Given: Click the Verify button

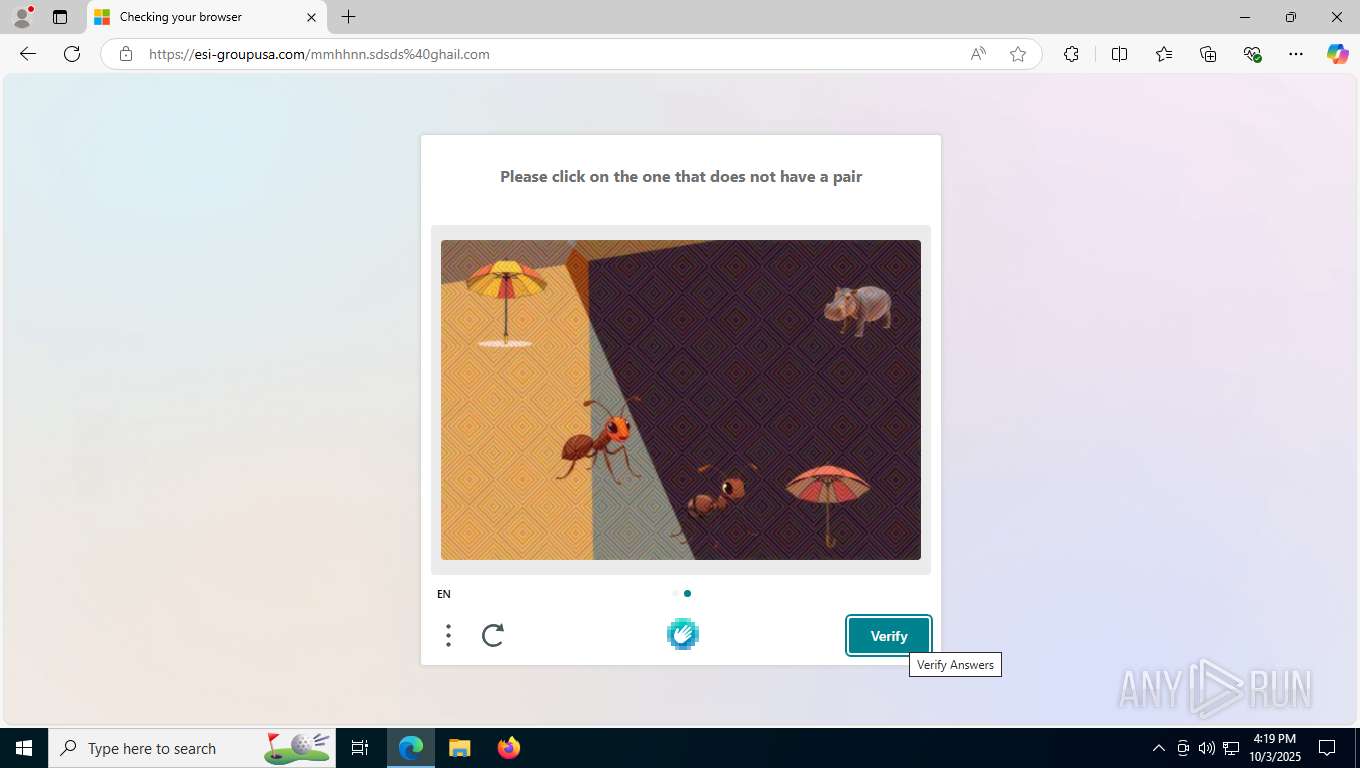Looking at the screenshot, I should coord(889,636).
